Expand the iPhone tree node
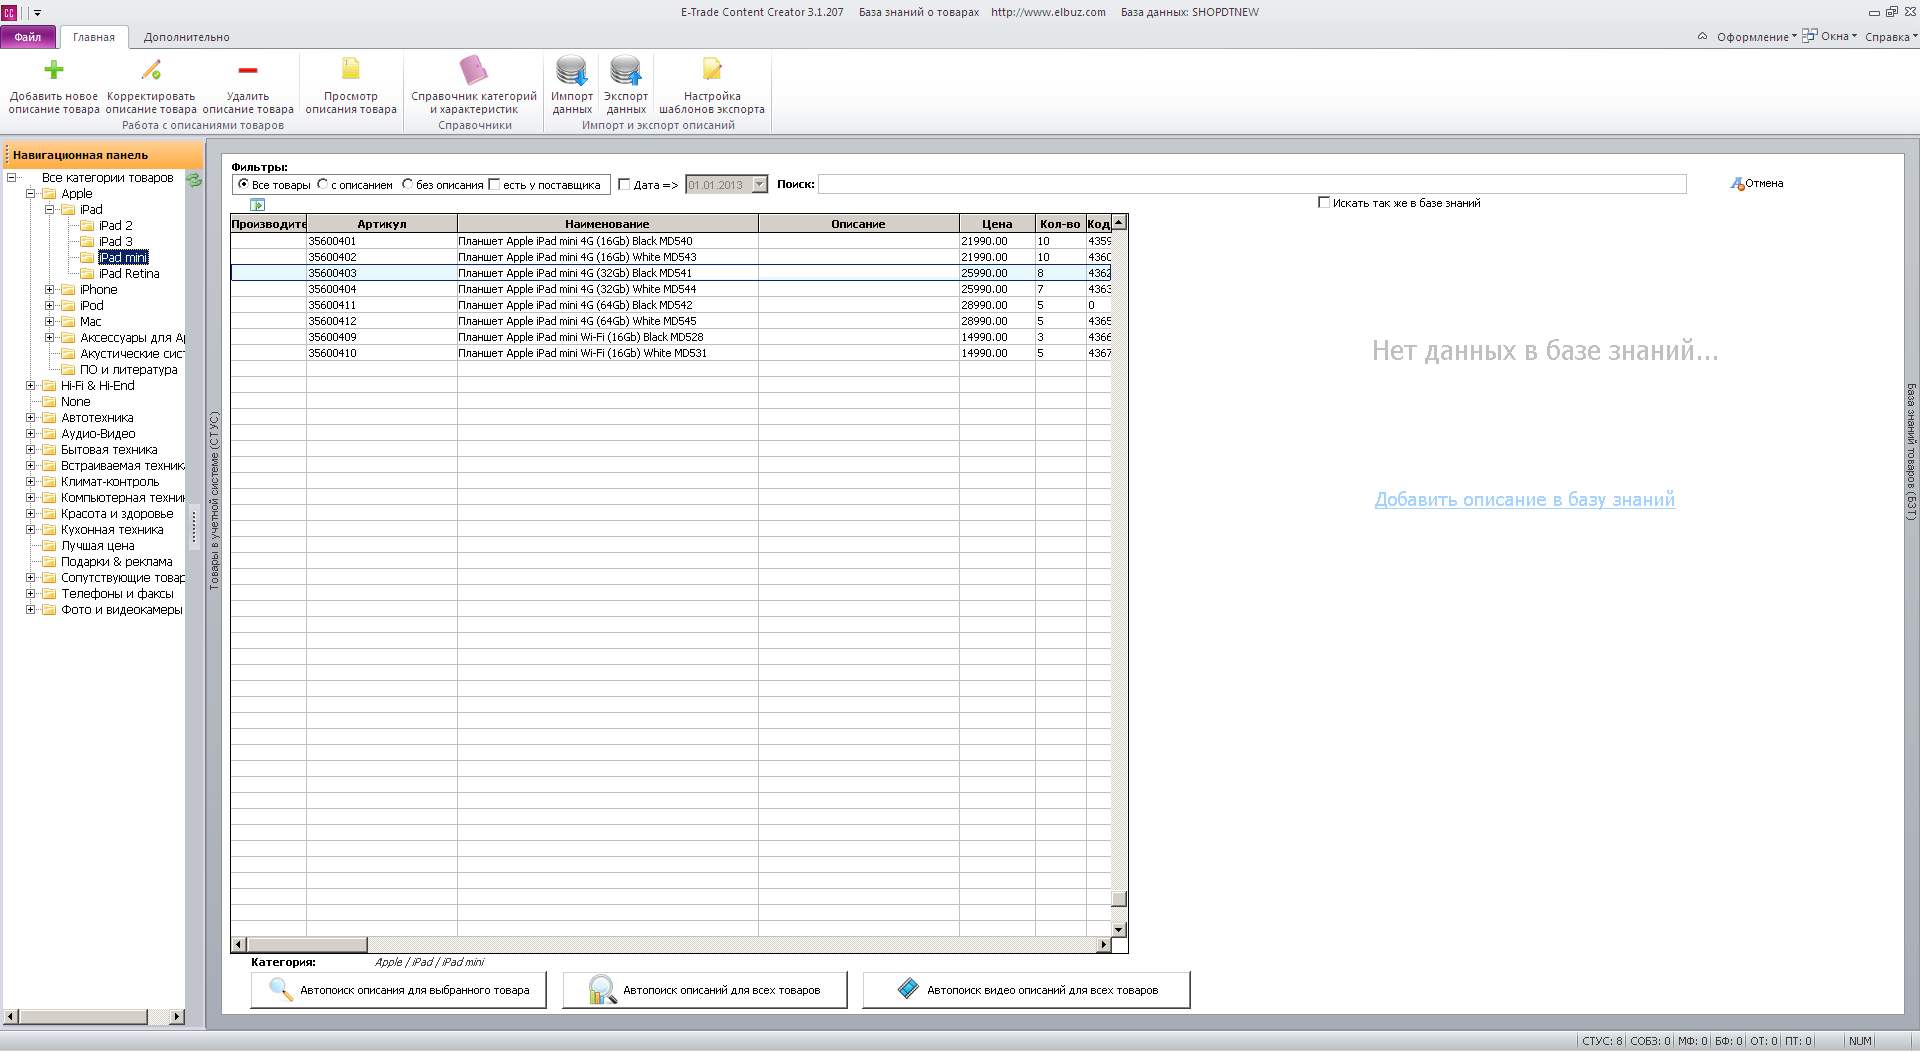The image size is (1920, 1052). (49, 290)
